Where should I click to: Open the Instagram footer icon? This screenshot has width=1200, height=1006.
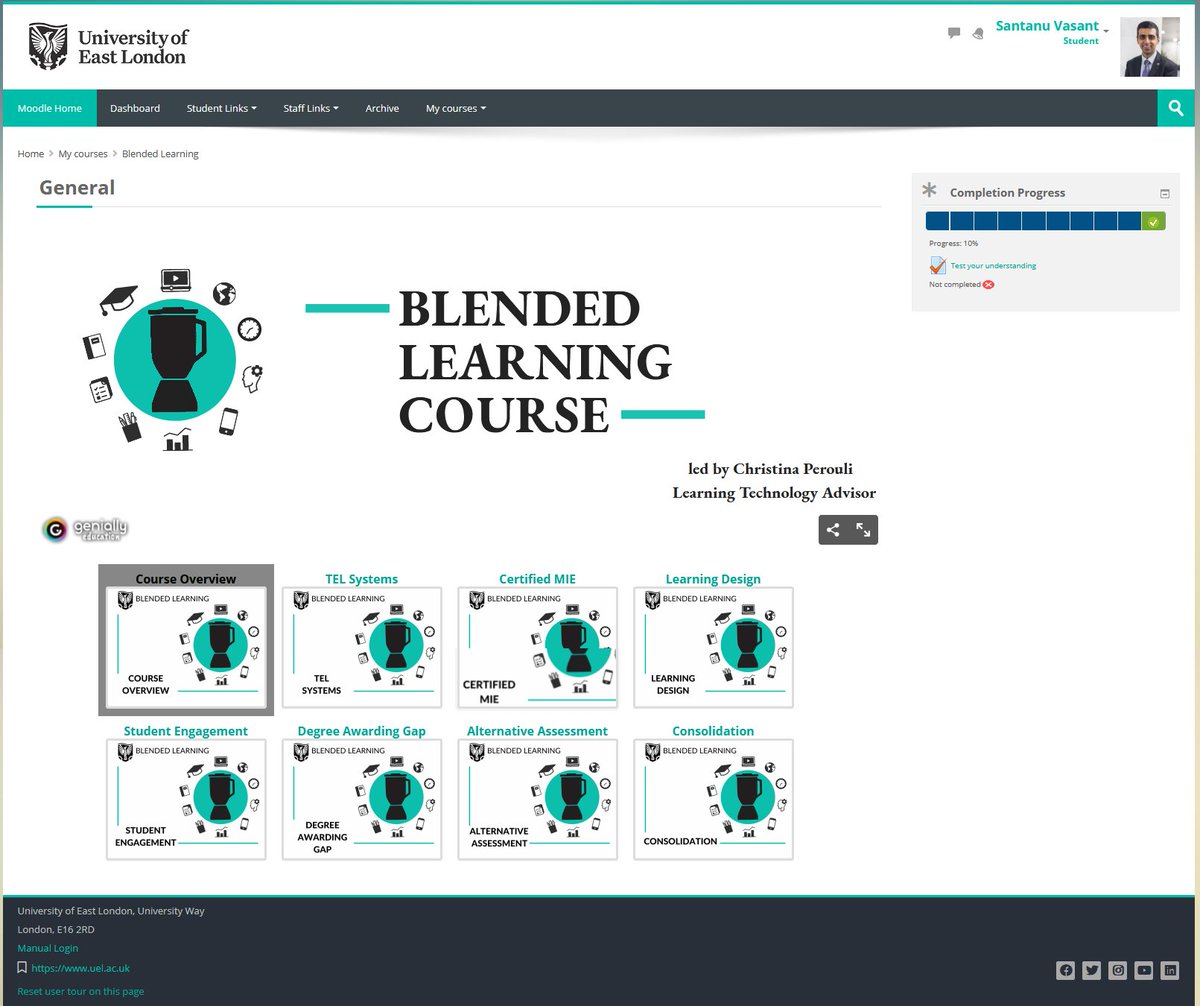tap(1118, 970)
